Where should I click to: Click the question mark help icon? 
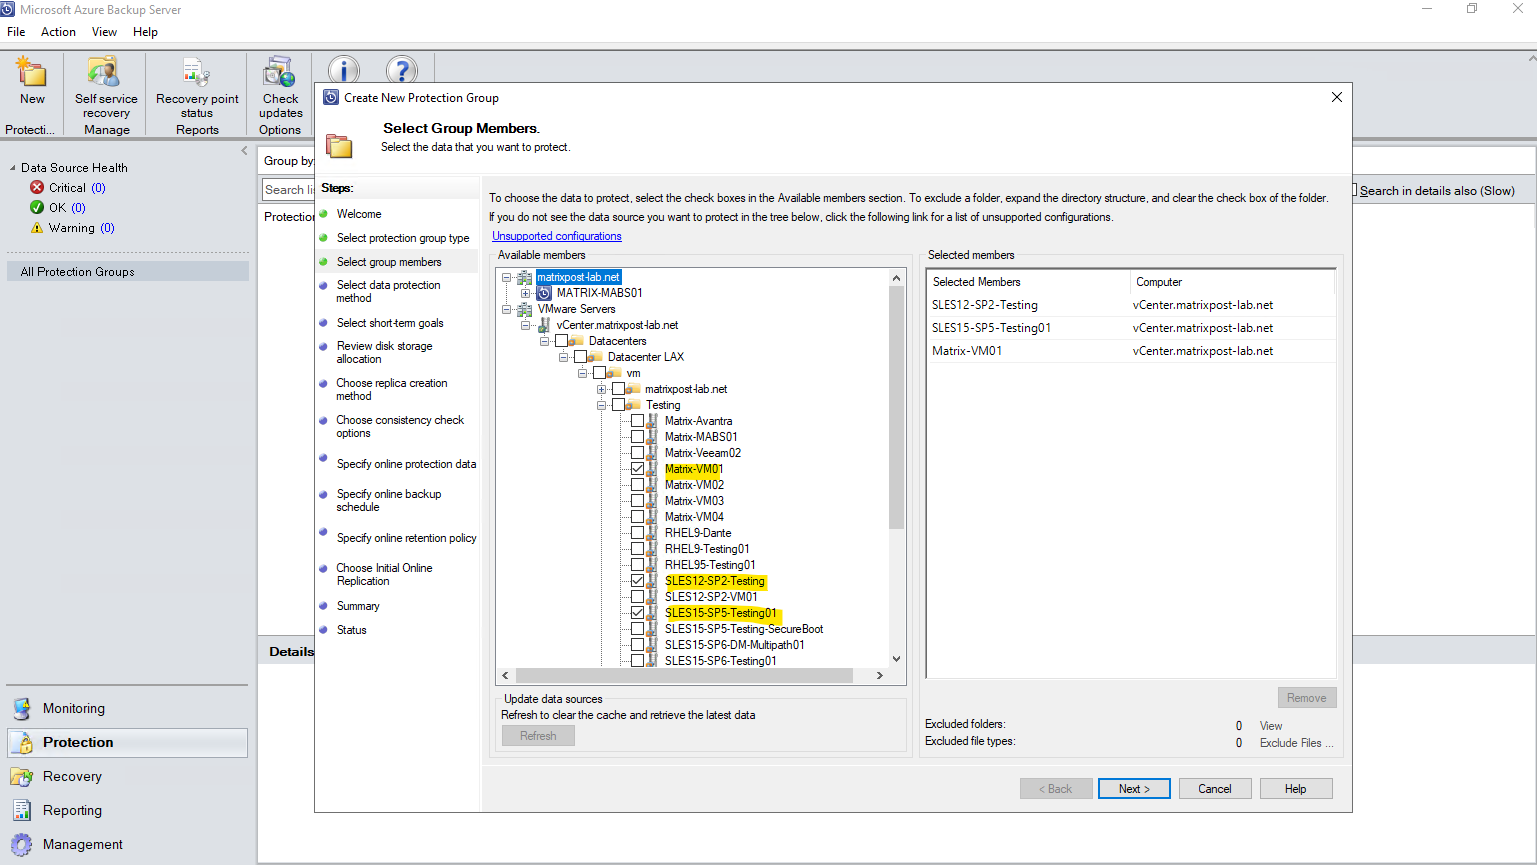click(402, 70)
